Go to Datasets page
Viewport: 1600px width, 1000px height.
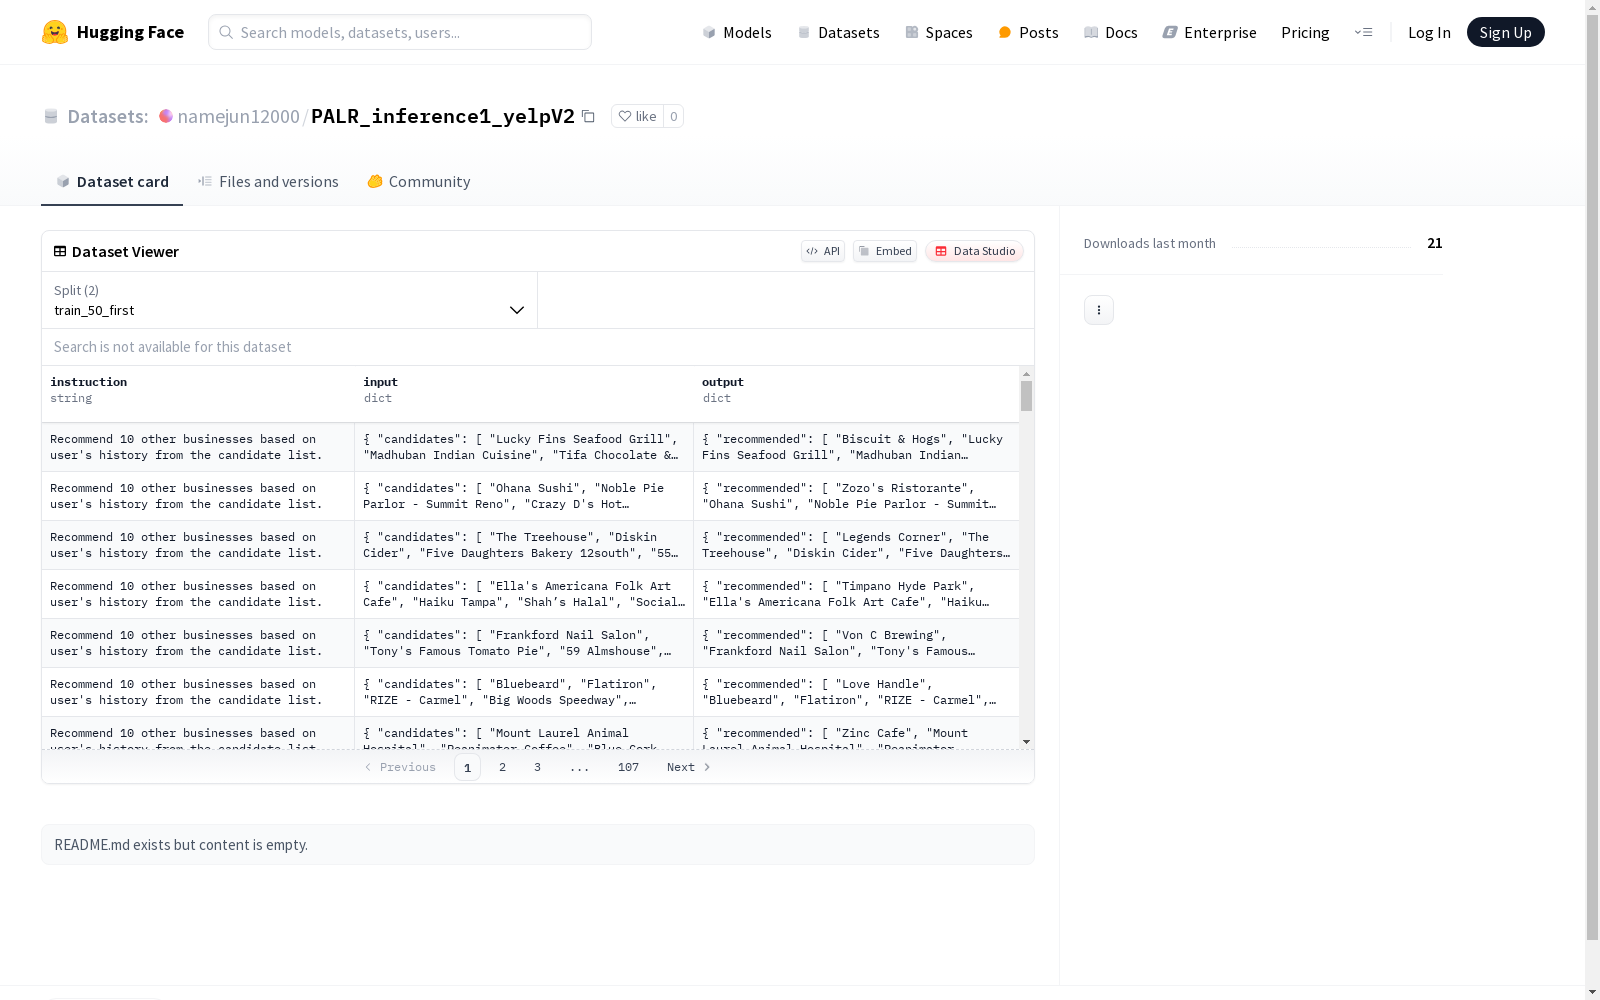pyautogui.click(x=838, y=32)
